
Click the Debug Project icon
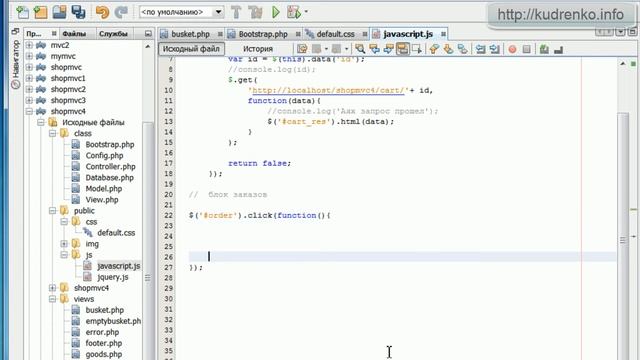(x=294, y=12)
